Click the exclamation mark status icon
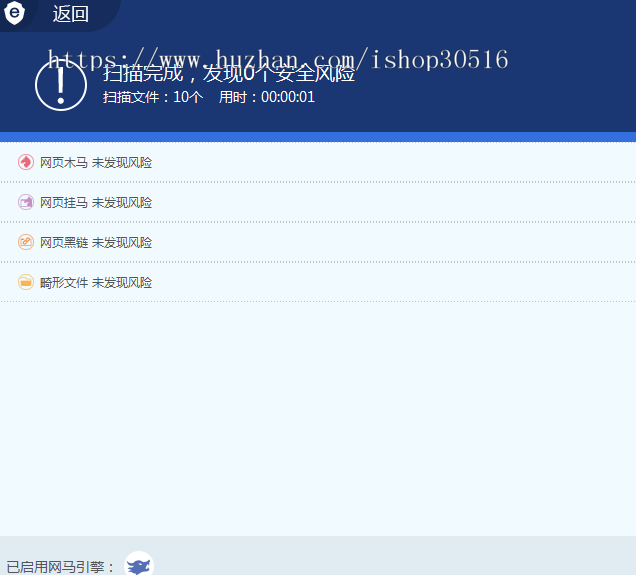 61,85
